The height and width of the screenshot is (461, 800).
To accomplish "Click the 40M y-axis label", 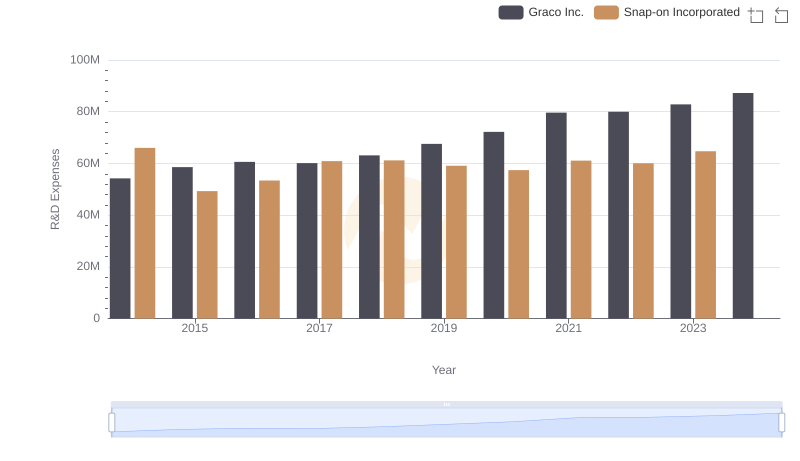I will pos(88,215).
